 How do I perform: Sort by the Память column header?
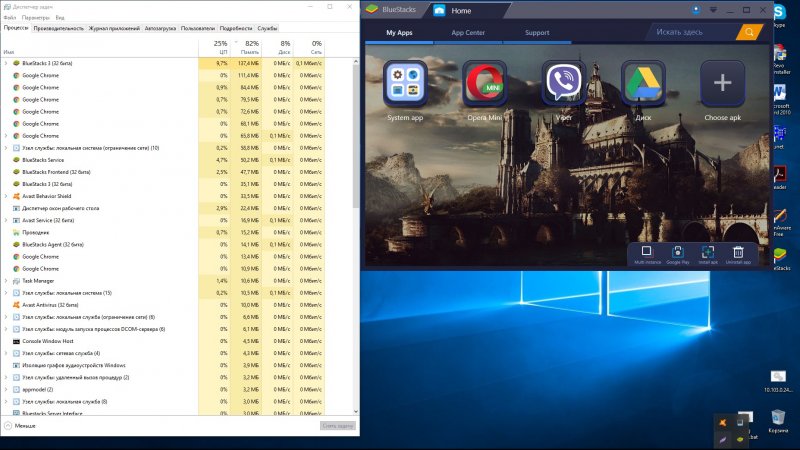(x=246, y=47)
